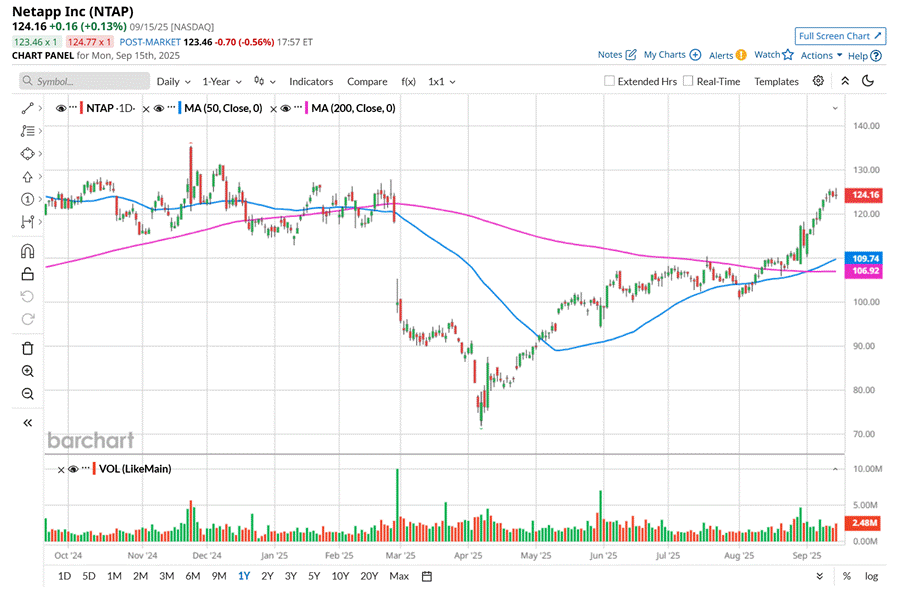Hide the NTAP price series
902x593 pixels.
tap(61, 108)
